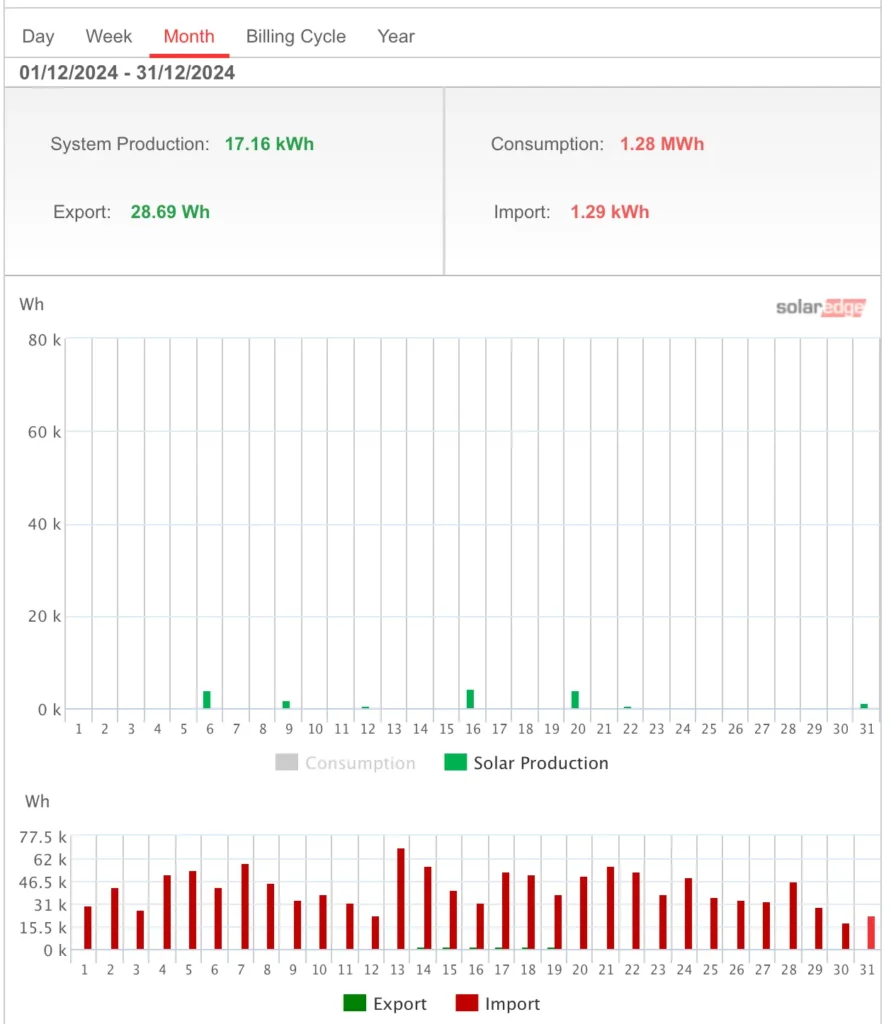Toggle the Consumption legend gray swatch

[286, 762]
